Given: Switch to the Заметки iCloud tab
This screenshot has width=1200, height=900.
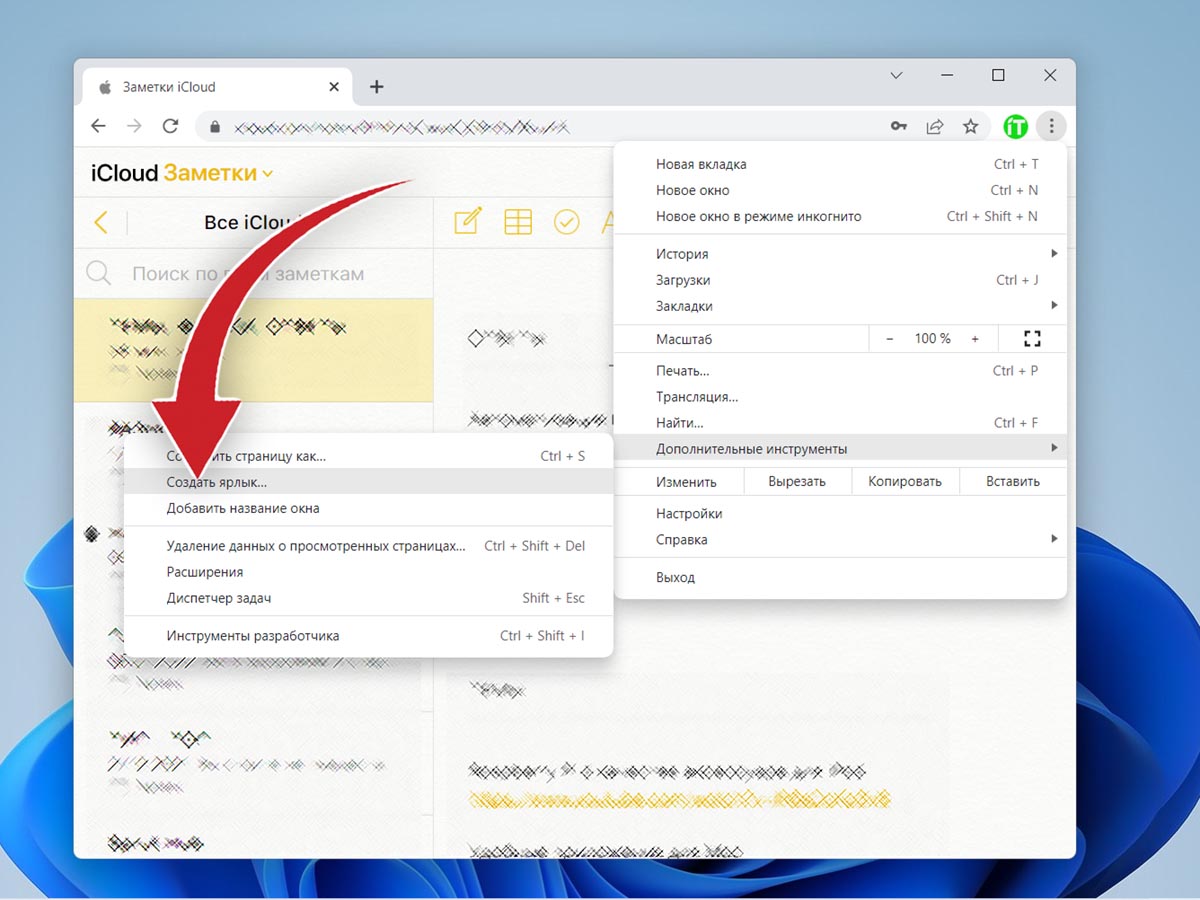Looking at the screenshot, I should point(215,87).
